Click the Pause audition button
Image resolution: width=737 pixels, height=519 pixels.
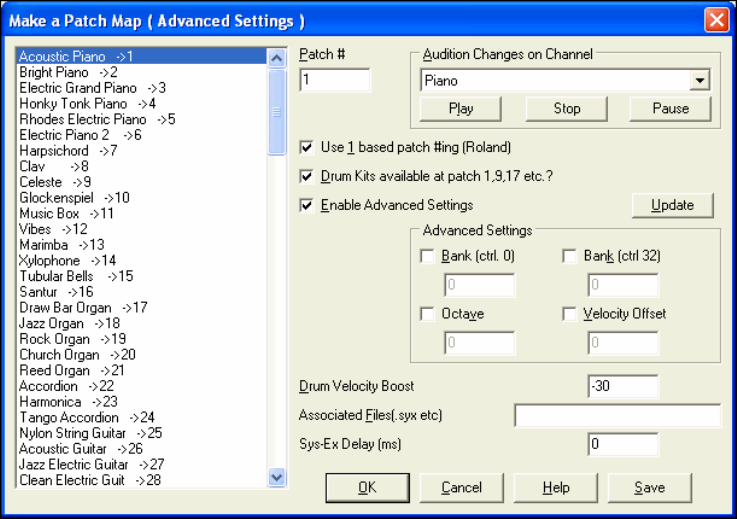tap(671, 109)
